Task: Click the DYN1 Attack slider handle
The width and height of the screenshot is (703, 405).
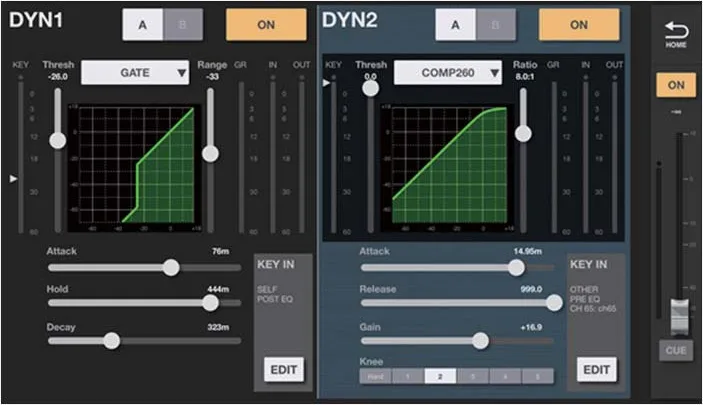Action: (171, 267)
